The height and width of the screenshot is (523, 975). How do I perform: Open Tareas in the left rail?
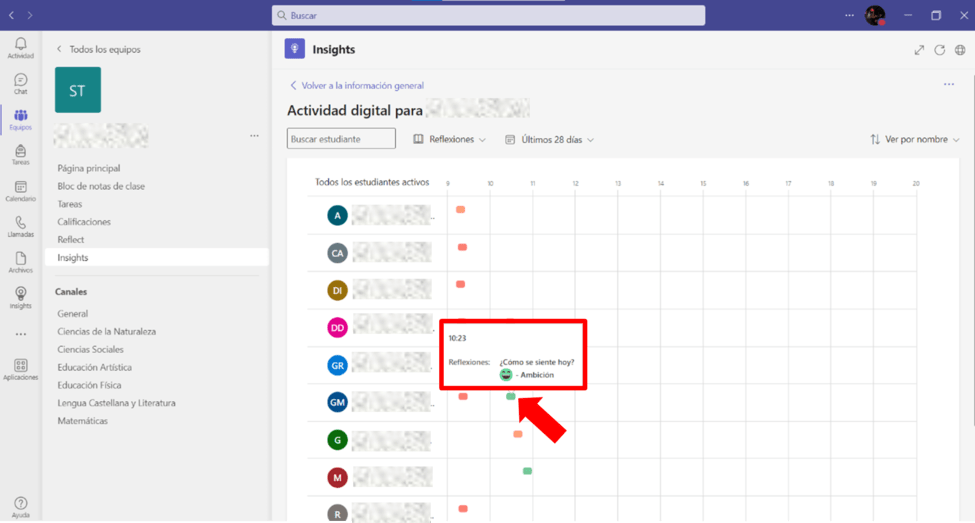[x=20, y=155]
